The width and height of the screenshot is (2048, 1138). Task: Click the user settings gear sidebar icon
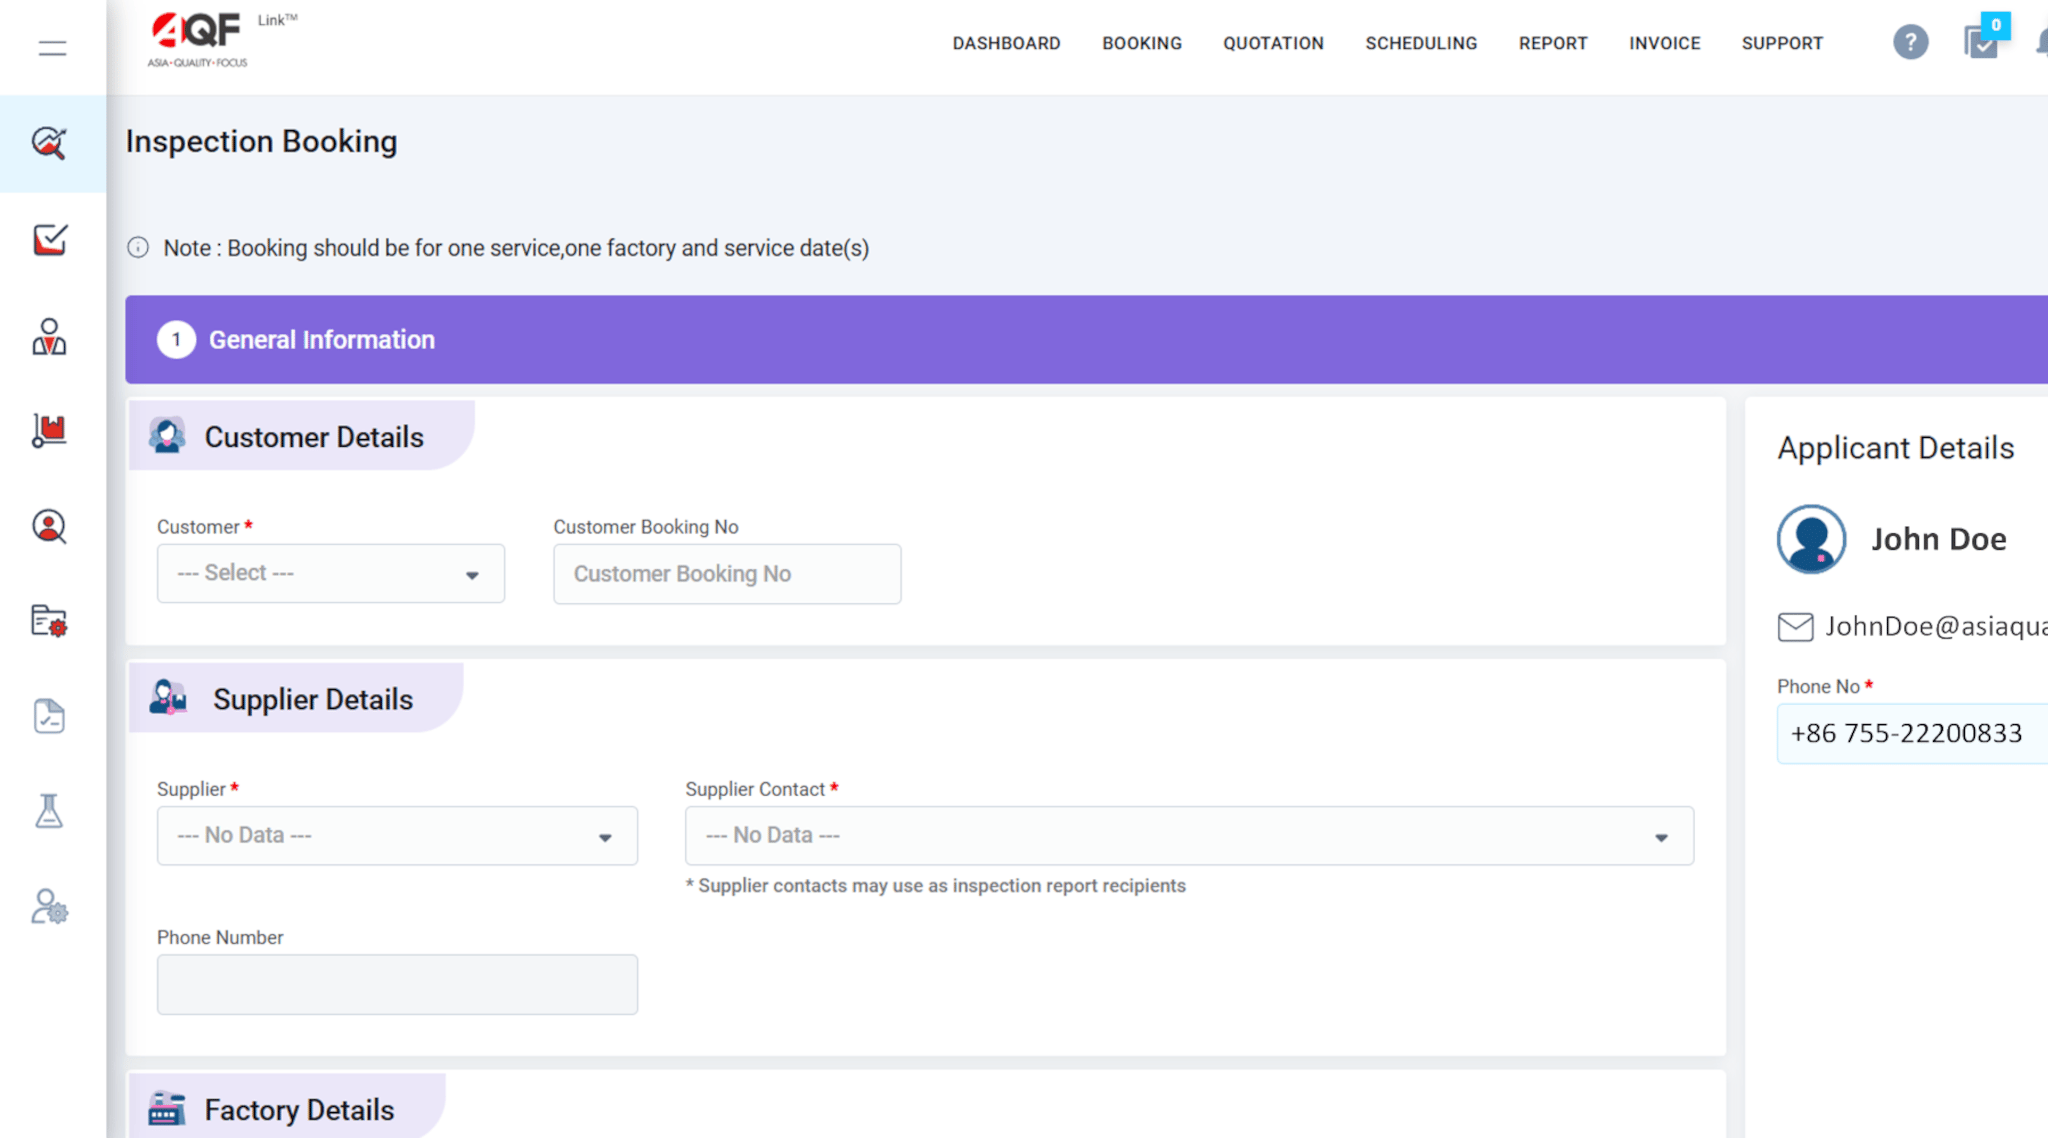click(x=49, y=907)
